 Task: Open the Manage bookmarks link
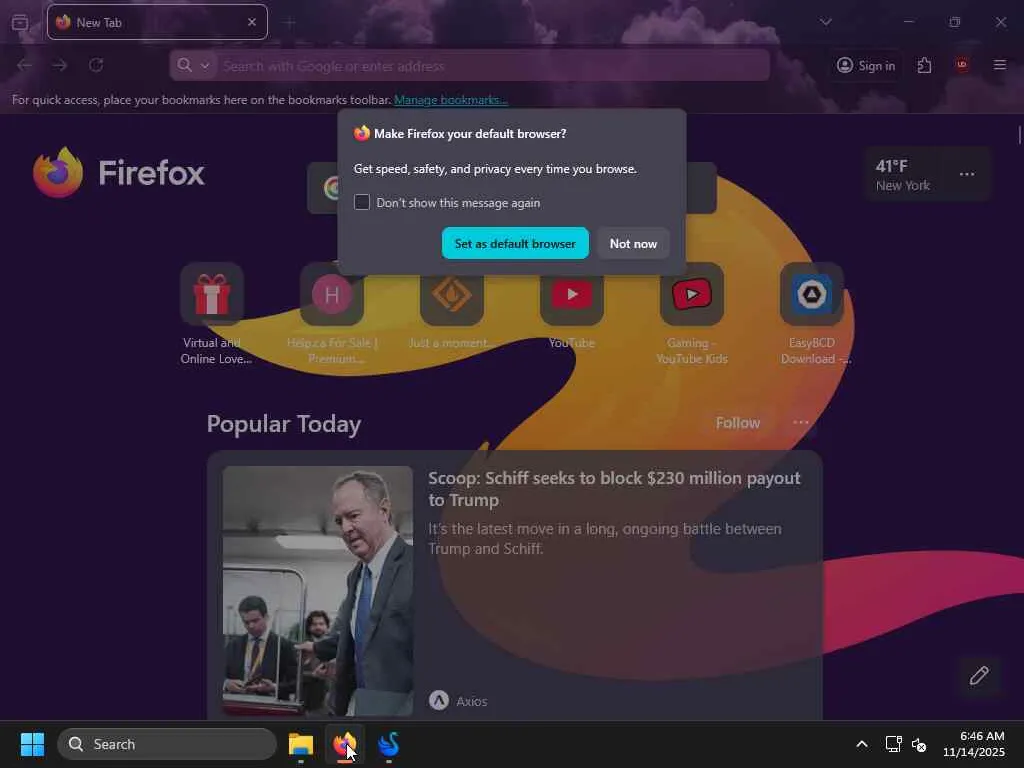[x=451, y=100]
